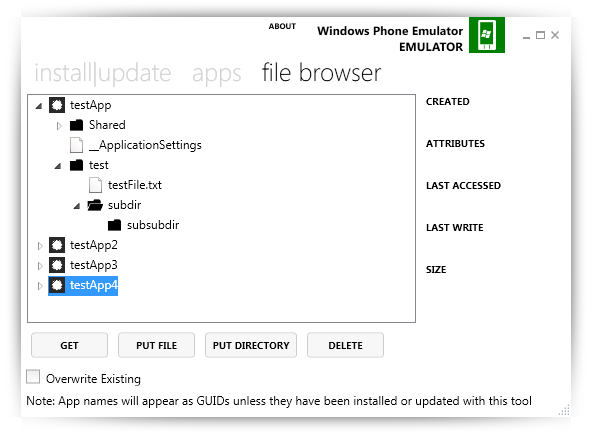This screenshot has width=596, height=434.
Task: Select the testApp label in tree
Action: click(x=90, y=105)
